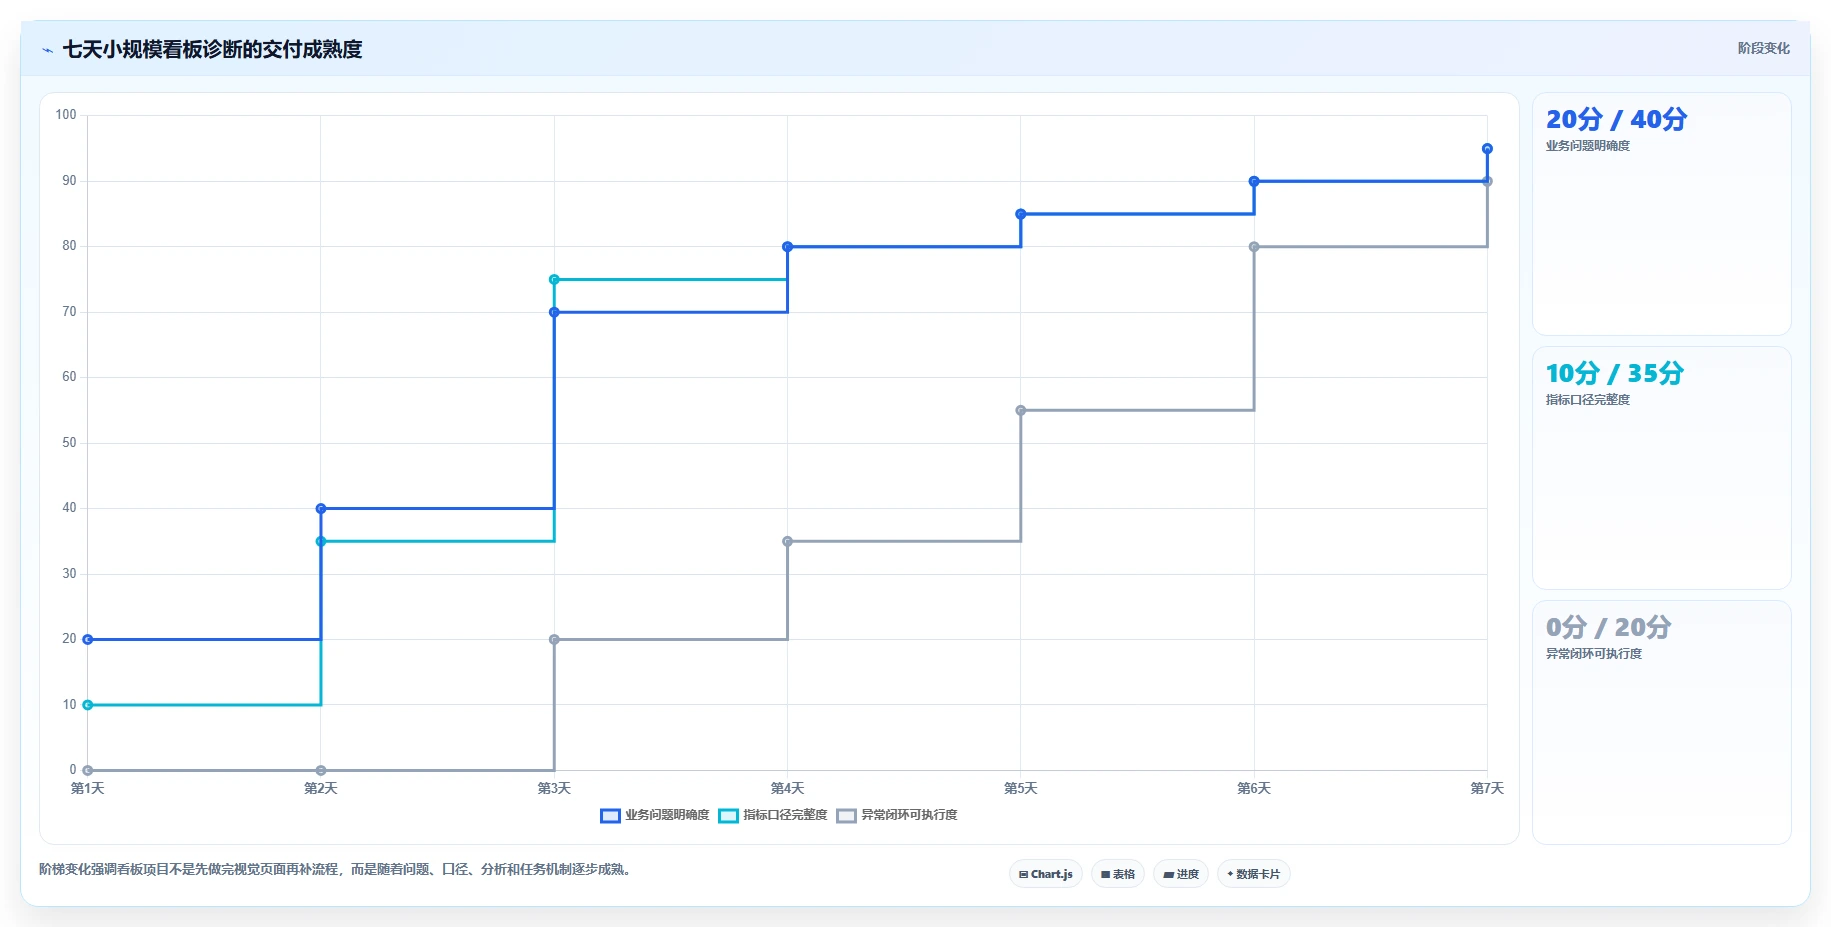Select the 表格 tag pill
Image resolution: width=1831 pixels, height=927 pixels.
[x=1117, y=874]
